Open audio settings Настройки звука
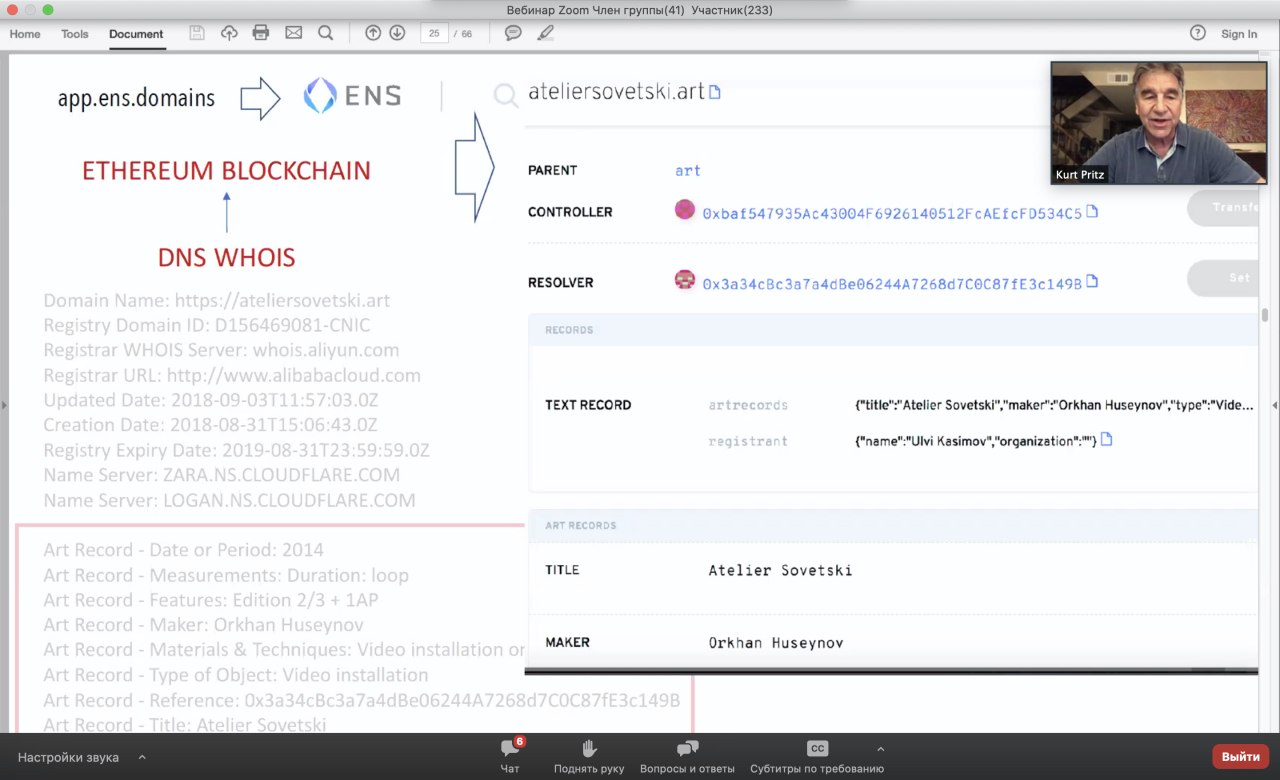The image size is (1280, 780). tap(68, 757)
